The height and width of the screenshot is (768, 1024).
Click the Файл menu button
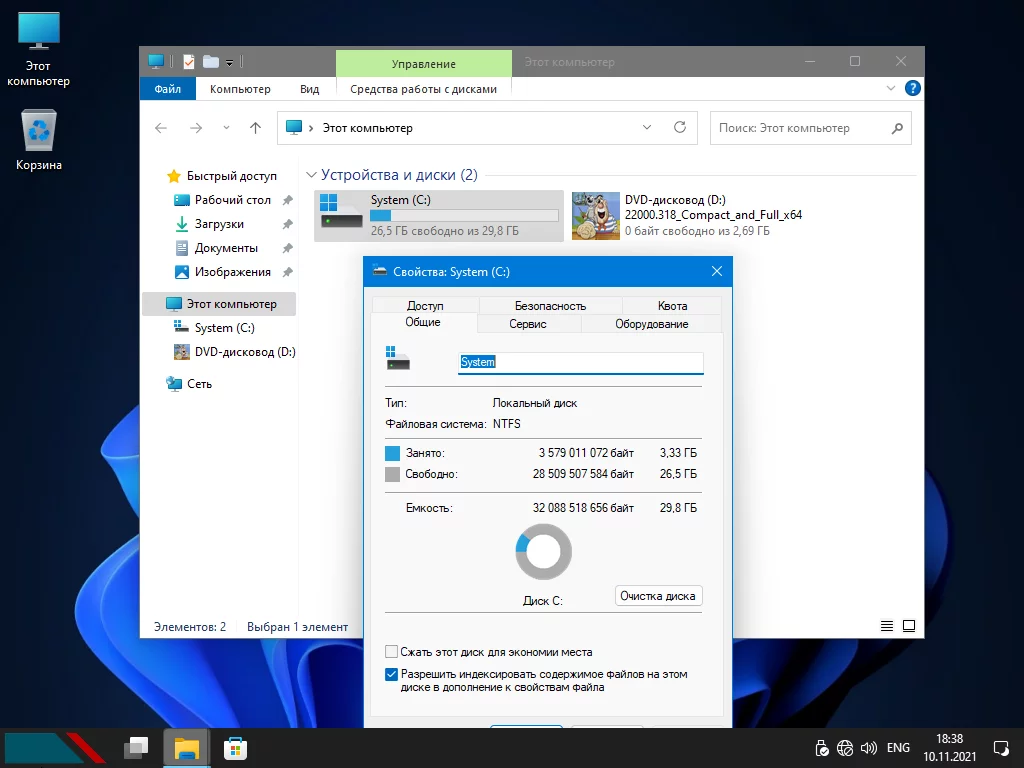click(x=167, y=89)
